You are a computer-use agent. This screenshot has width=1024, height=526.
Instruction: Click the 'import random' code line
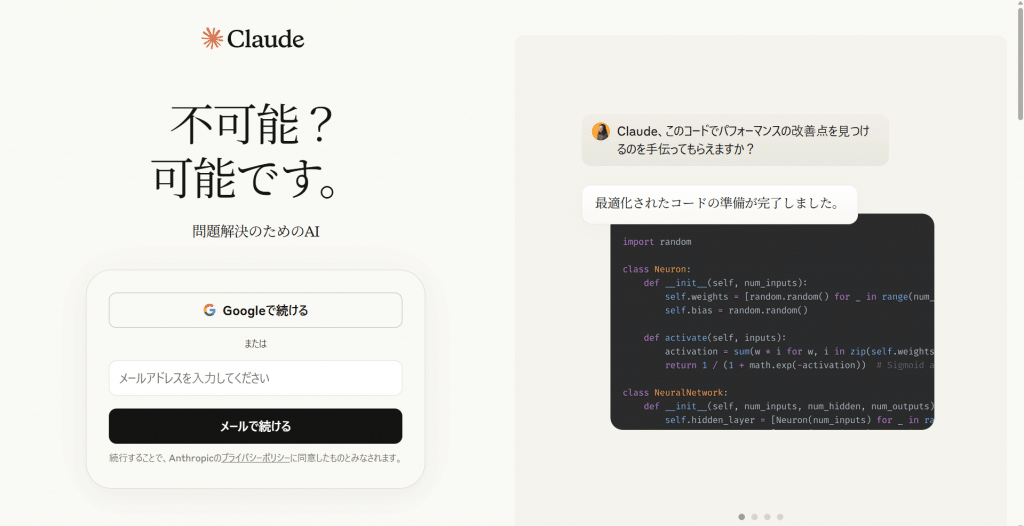[x=656, y=242]
